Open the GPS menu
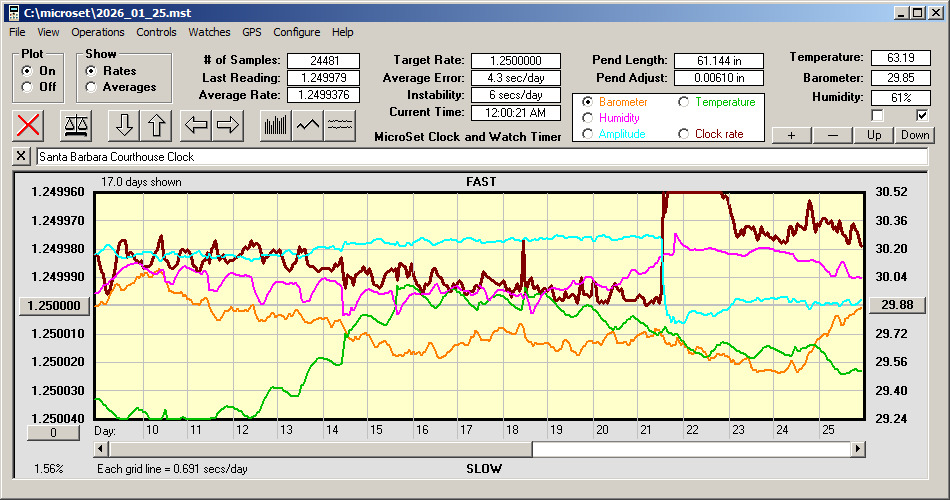This screenshot has height=500, width=950. pyautogui.click(x=253, y=32)
